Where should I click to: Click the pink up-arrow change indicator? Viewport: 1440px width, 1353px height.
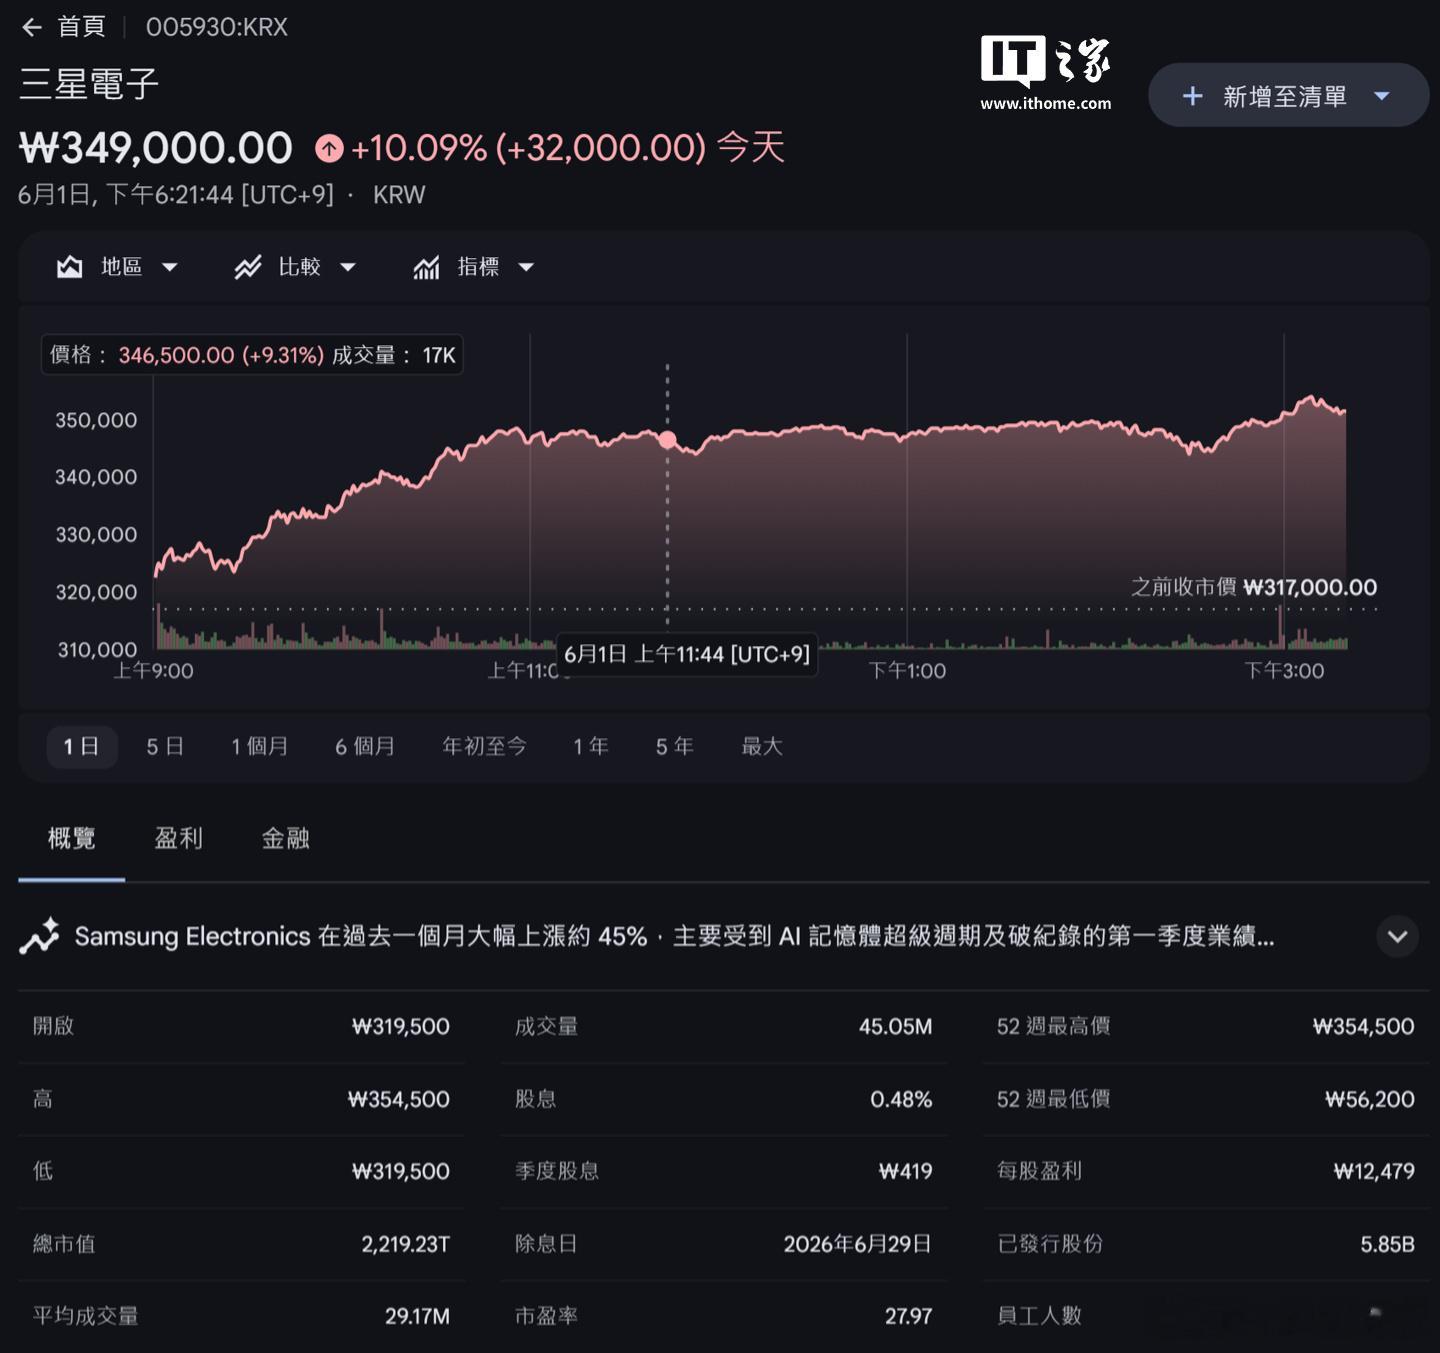tap(329, 149)
